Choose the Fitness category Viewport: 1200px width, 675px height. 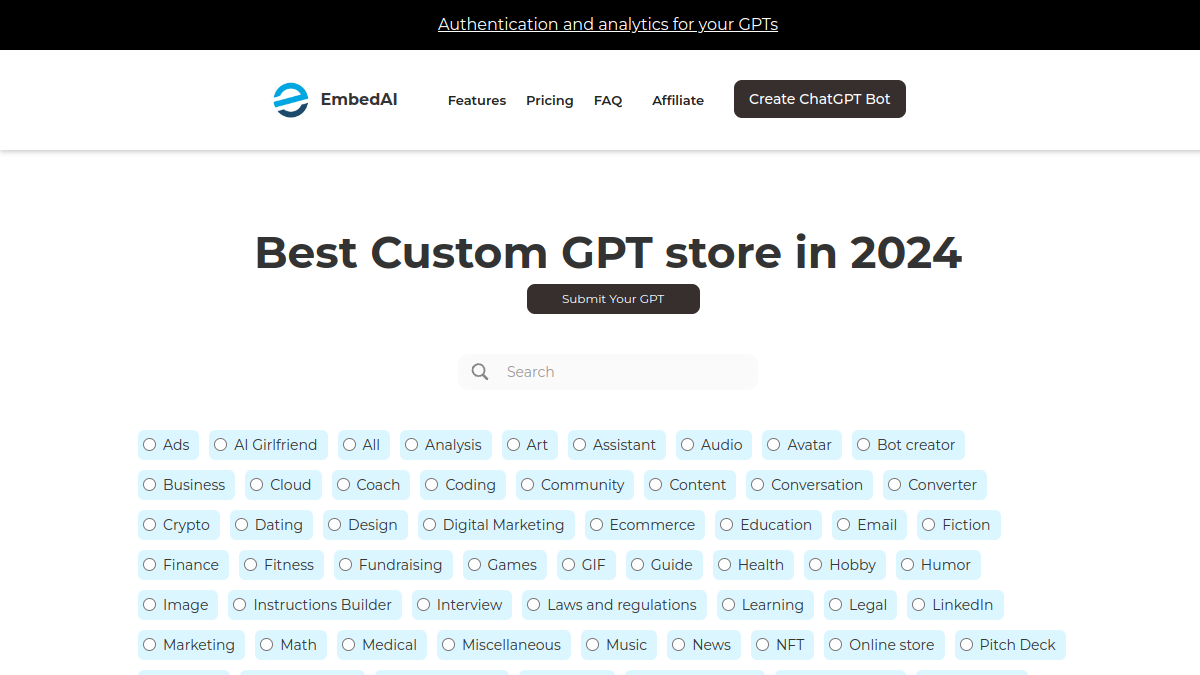tap(282, 565)
